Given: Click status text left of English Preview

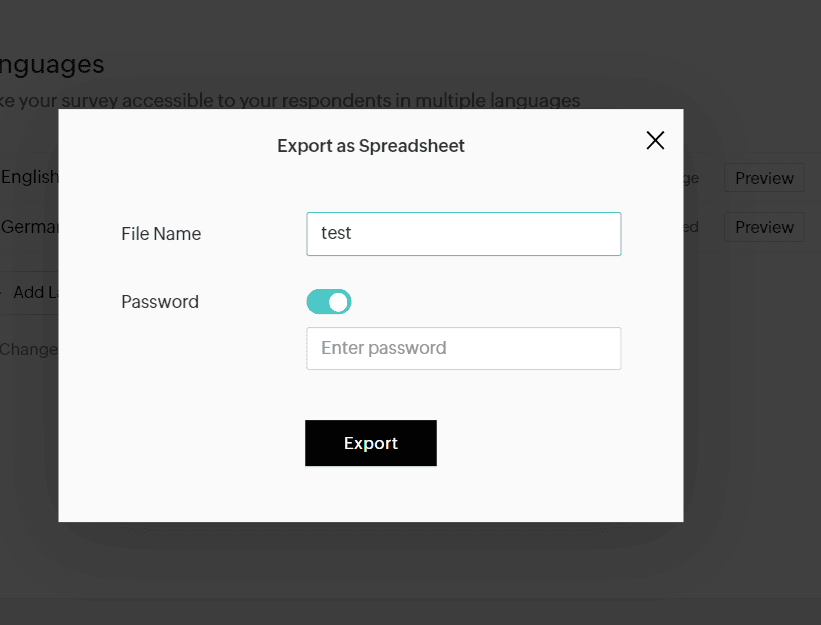Looking at the screenshot, I should [x=691, y=178].
